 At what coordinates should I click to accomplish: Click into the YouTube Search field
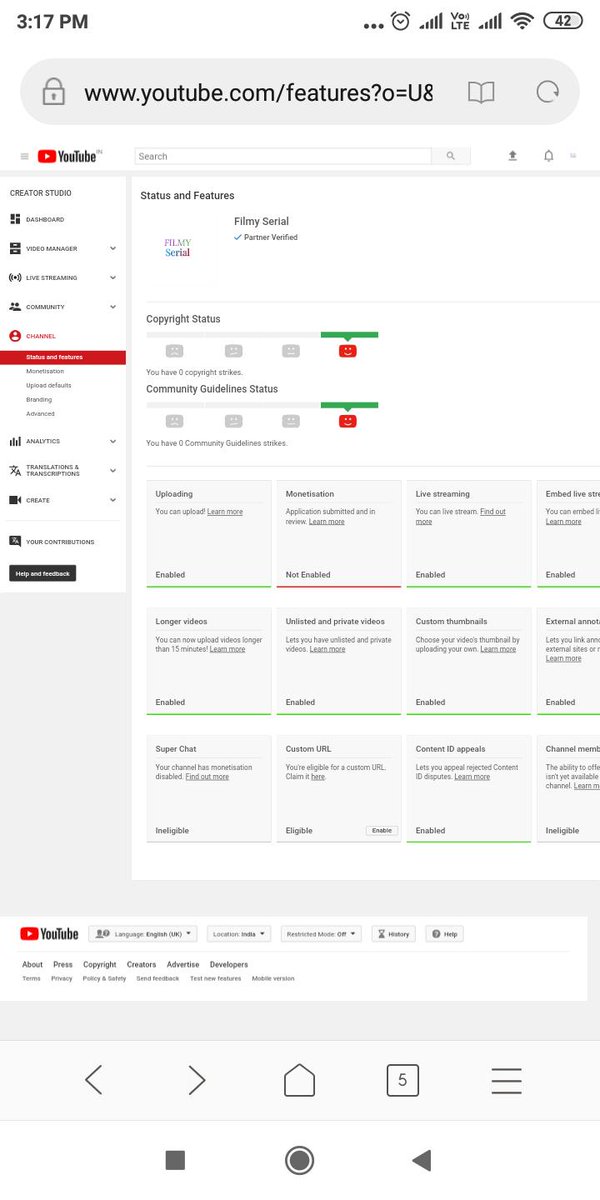[283, 156]
